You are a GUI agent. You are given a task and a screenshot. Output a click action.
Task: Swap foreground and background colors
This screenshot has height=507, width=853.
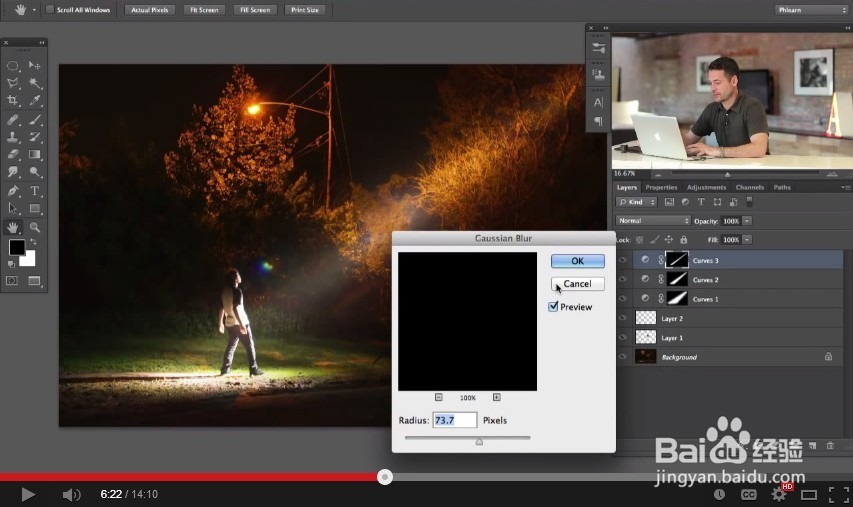34,242
